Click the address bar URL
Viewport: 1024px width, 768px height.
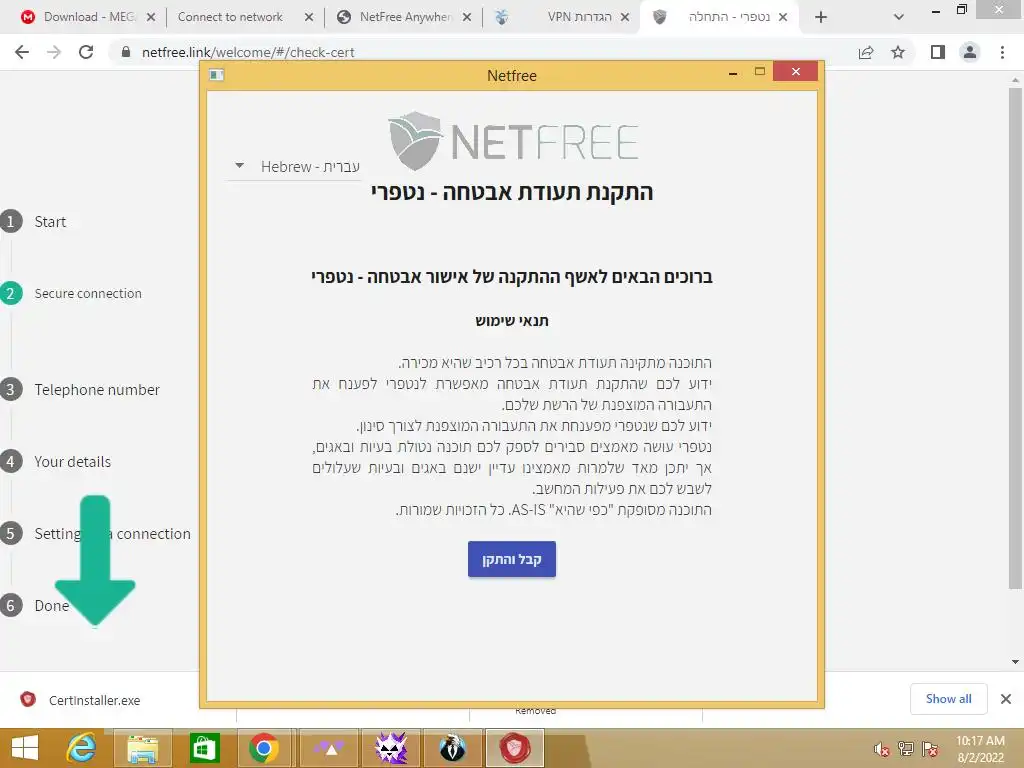point(248,52)
